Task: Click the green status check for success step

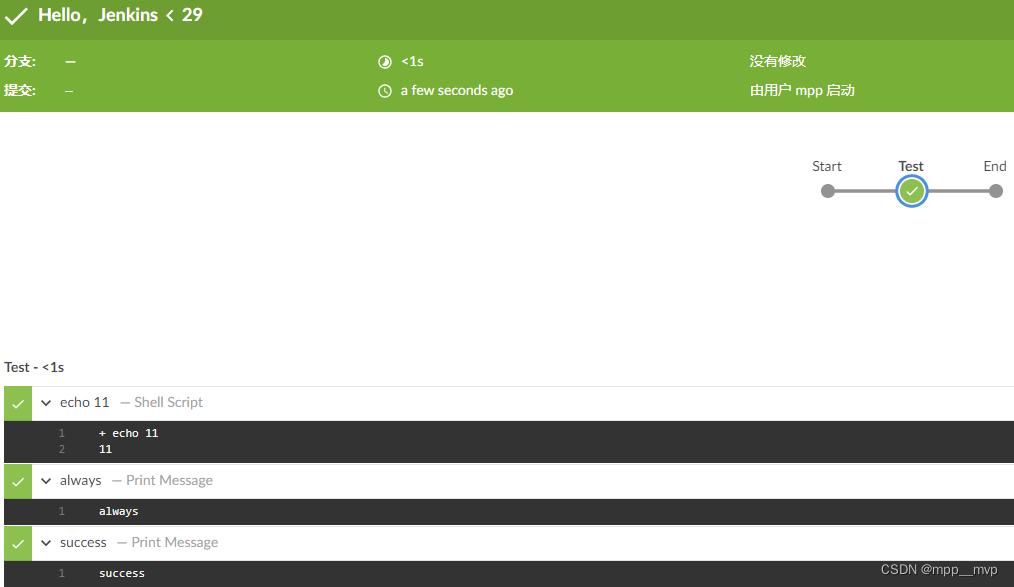Action: coord(18,544)
